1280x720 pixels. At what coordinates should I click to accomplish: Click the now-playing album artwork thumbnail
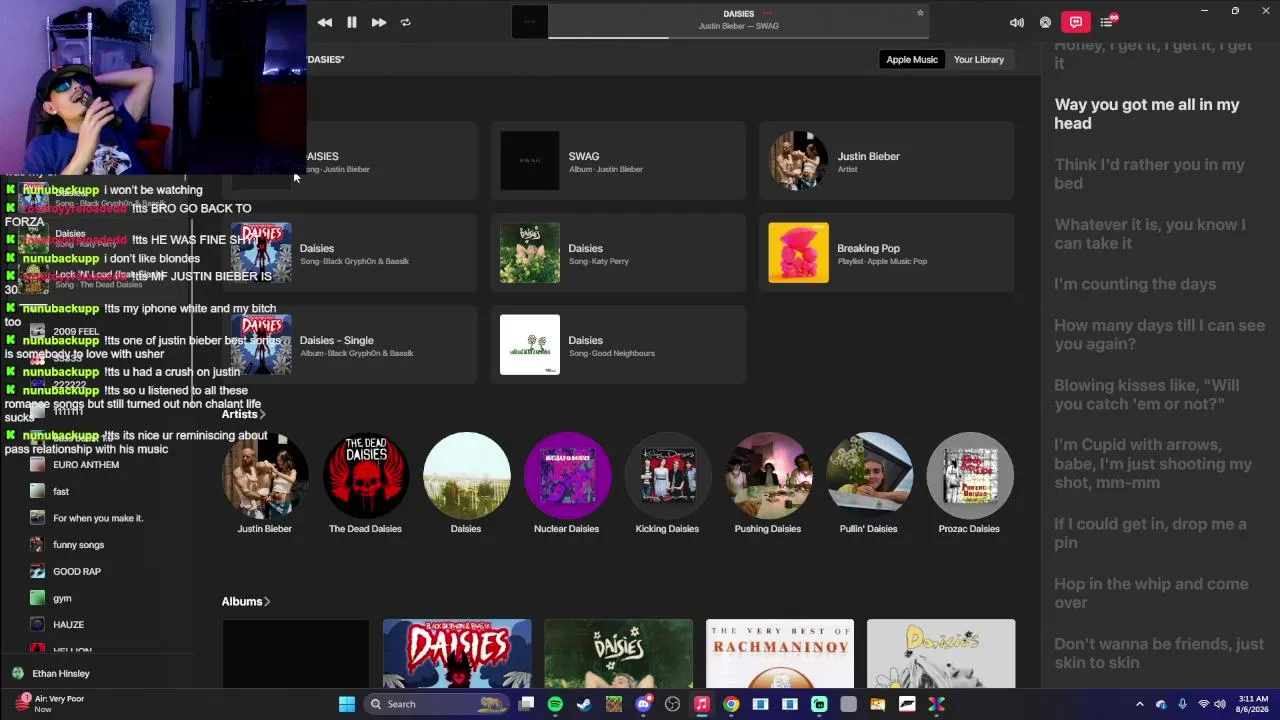click(530, 22)
